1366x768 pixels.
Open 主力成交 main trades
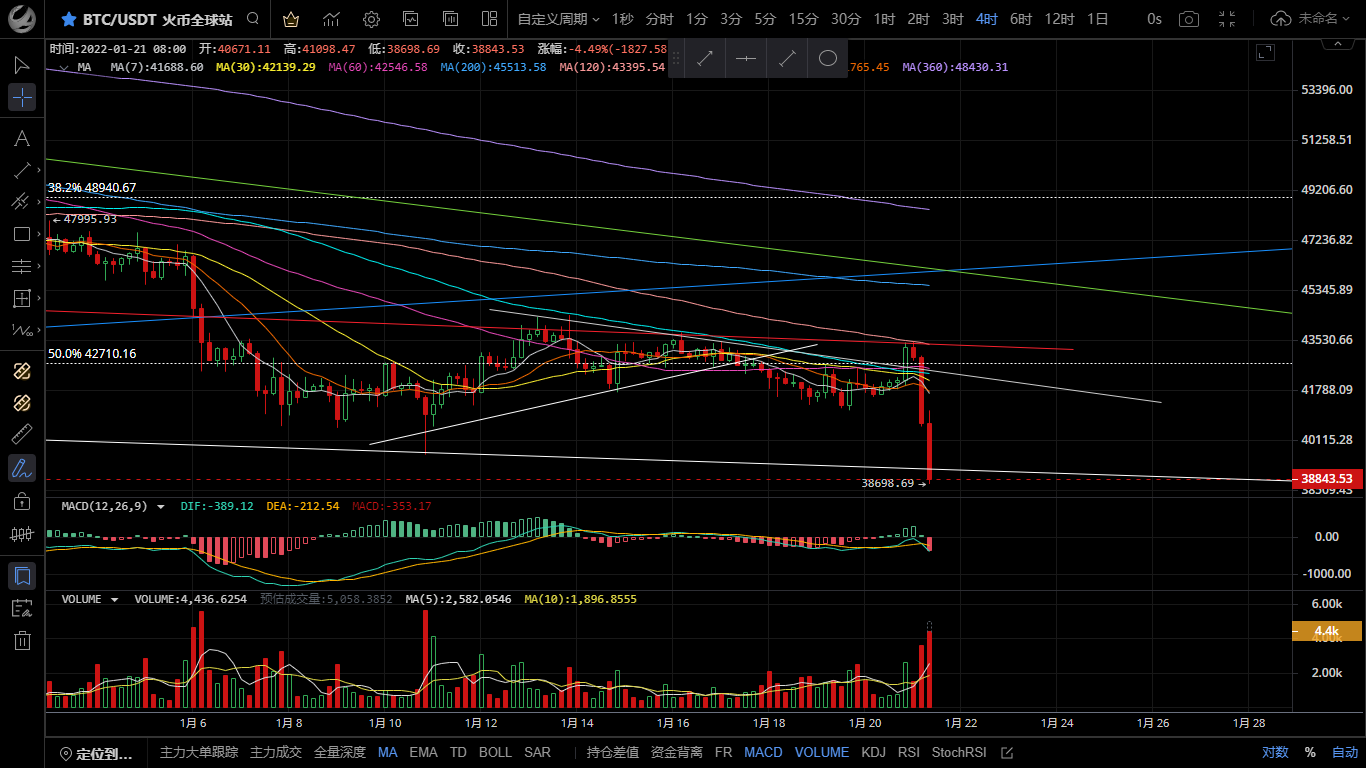(276, 752)
